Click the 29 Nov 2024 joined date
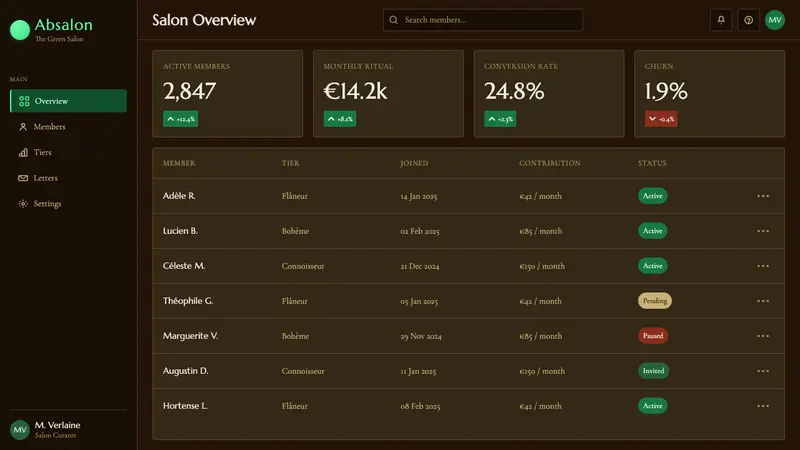 [x=421, y=336]
